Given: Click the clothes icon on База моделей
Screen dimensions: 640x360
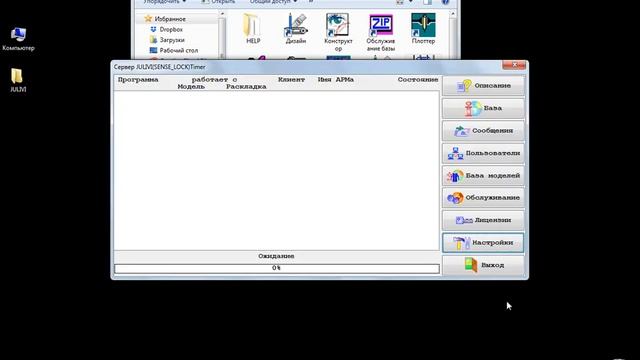Looking at the screenshot, I should (x=454, y=176).
